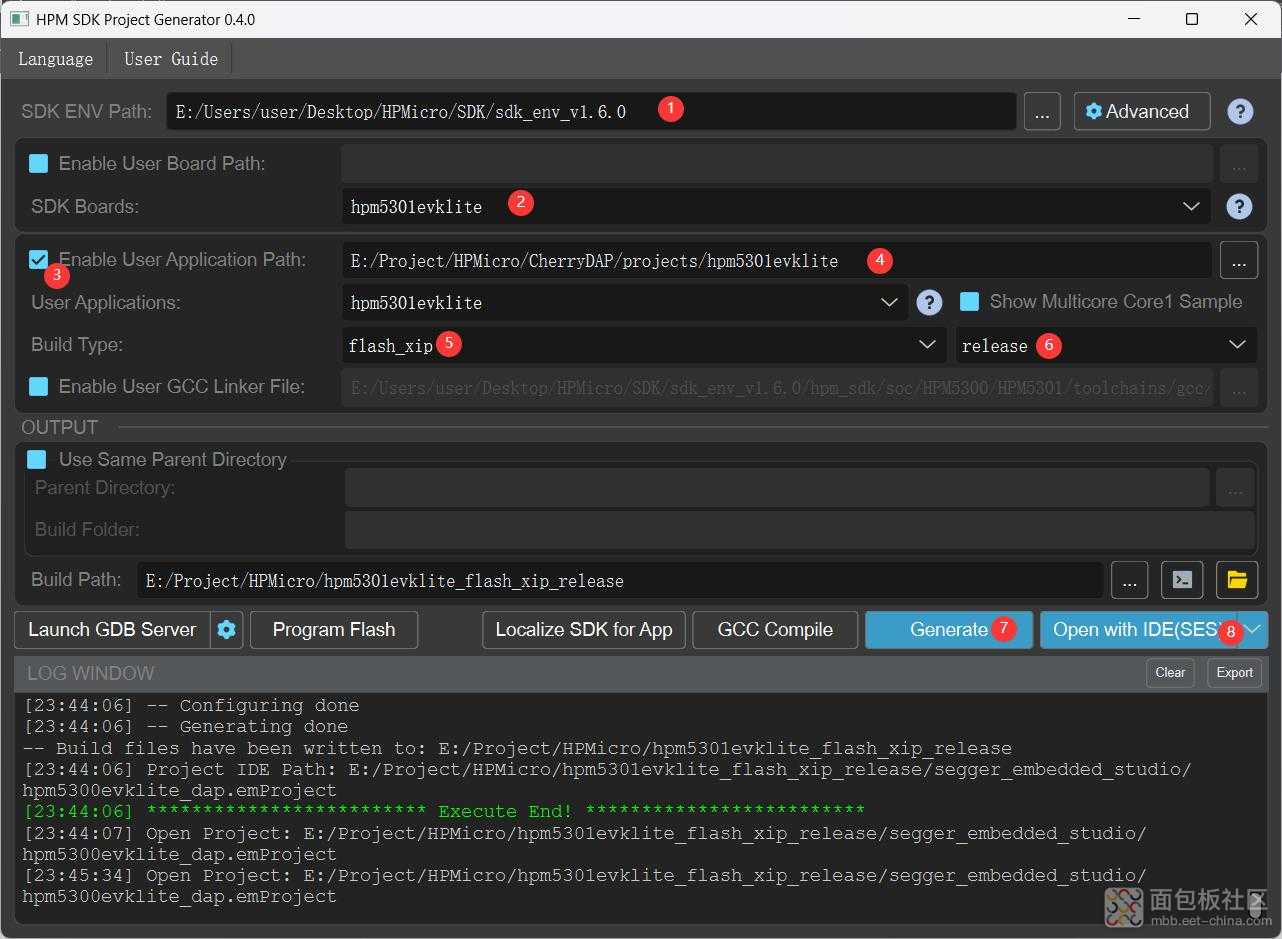Click the LOG WINDOW header label
Screen dimensions: 1282x939
90,673
